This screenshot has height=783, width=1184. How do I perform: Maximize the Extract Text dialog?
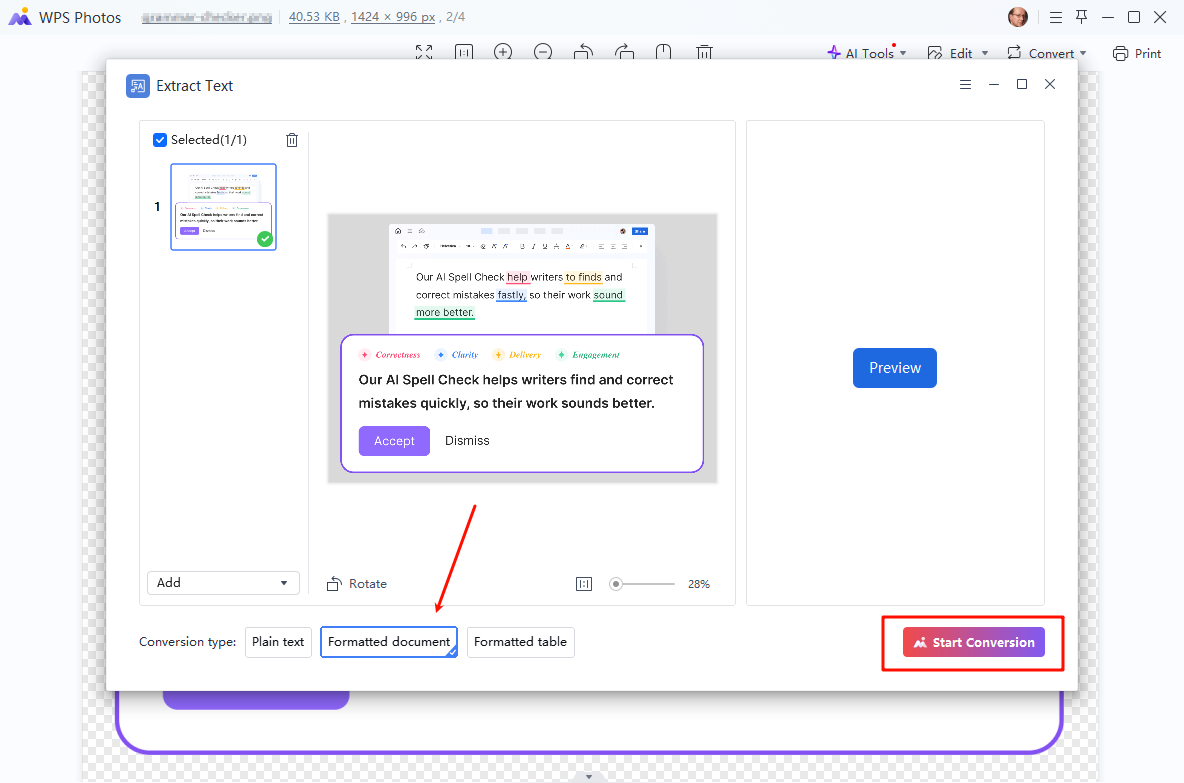click(1022, 84)
